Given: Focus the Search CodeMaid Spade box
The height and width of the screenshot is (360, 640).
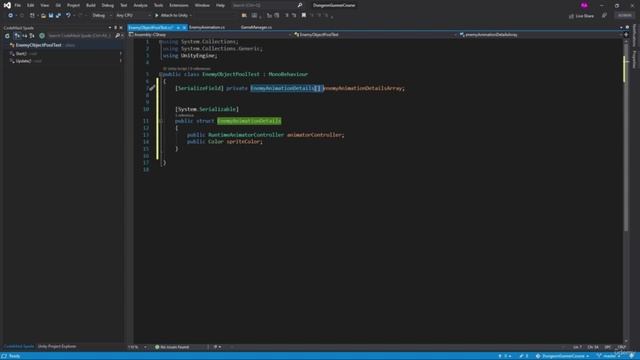Looking at the screenshot, I should pos(79,36).
